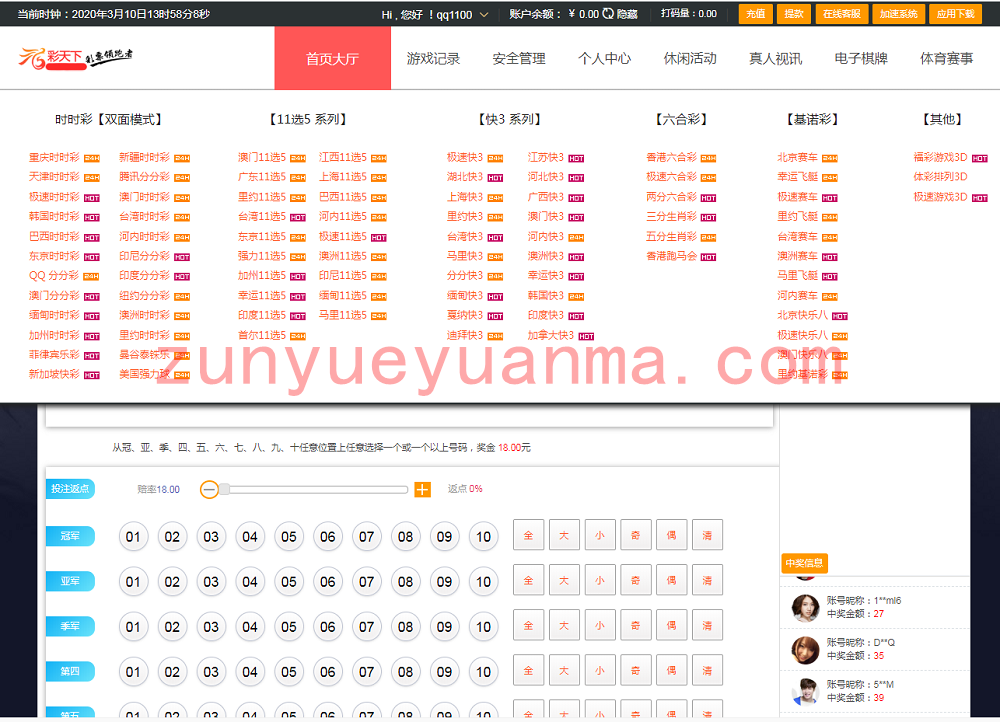This screenshot has height=722, width=1000.
Task: Click 小 quick-pick in 亚军 row
Action: click(x=599, y=580)
